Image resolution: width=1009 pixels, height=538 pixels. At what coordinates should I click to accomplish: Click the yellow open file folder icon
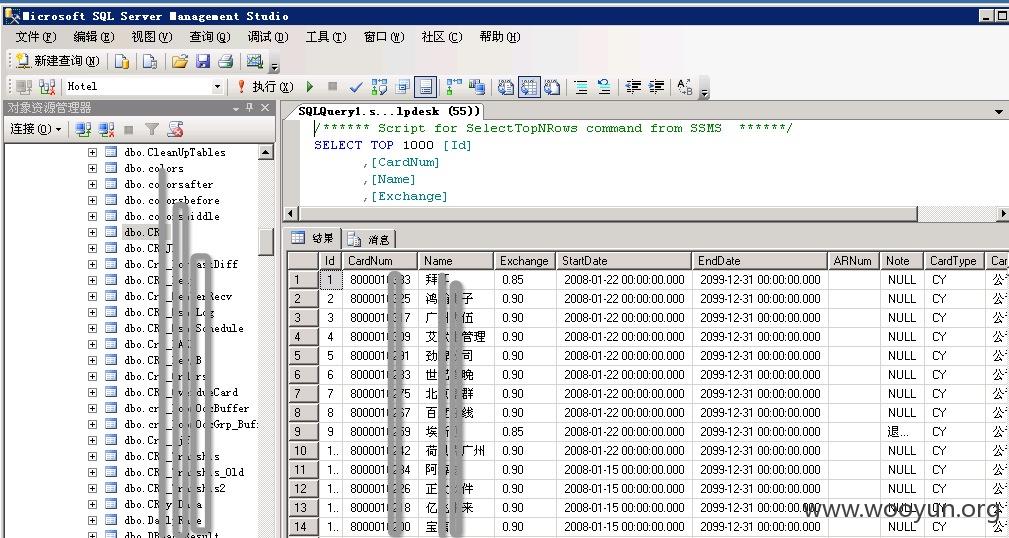(180, 61)
